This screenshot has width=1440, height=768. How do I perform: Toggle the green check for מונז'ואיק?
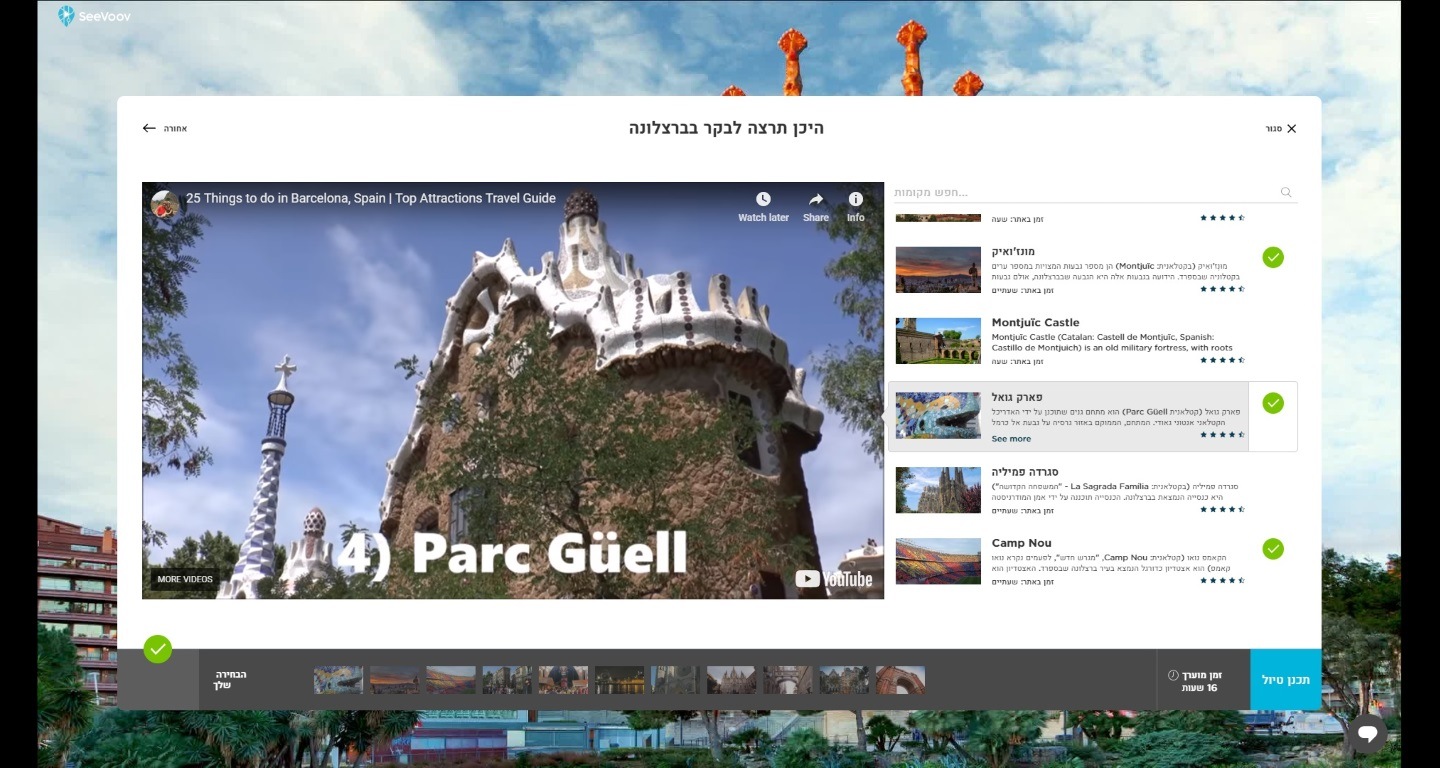(1273, 257)
